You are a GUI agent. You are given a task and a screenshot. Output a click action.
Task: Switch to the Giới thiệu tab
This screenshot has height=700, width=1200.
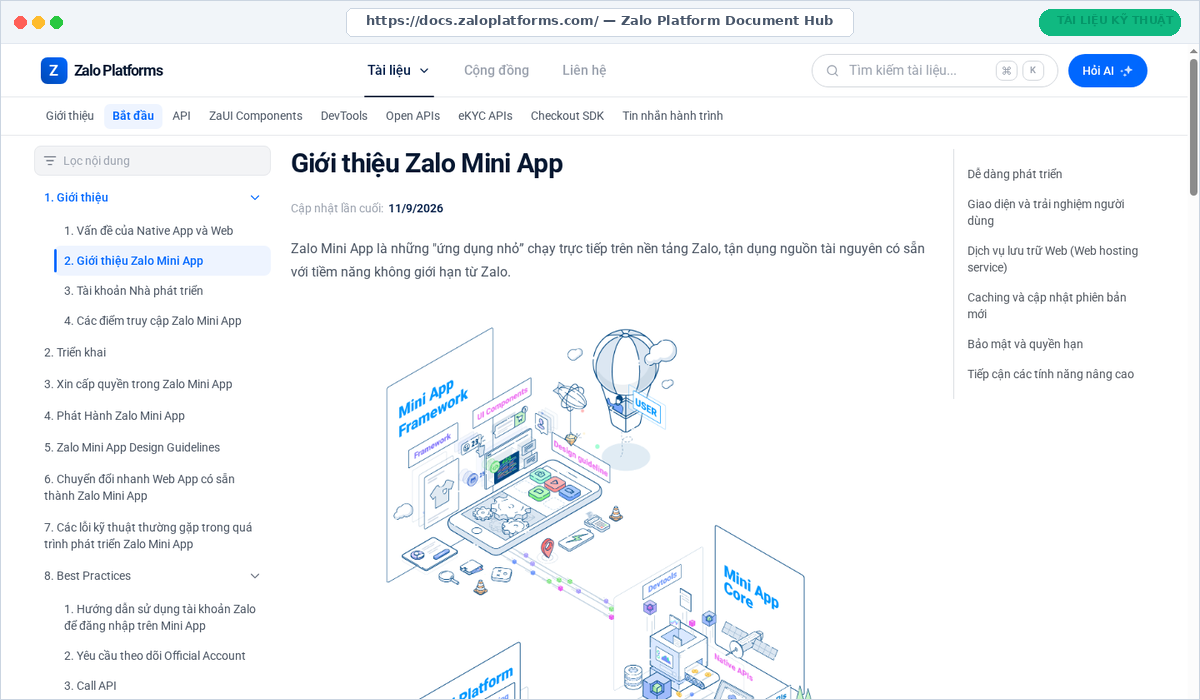[70, 116]
